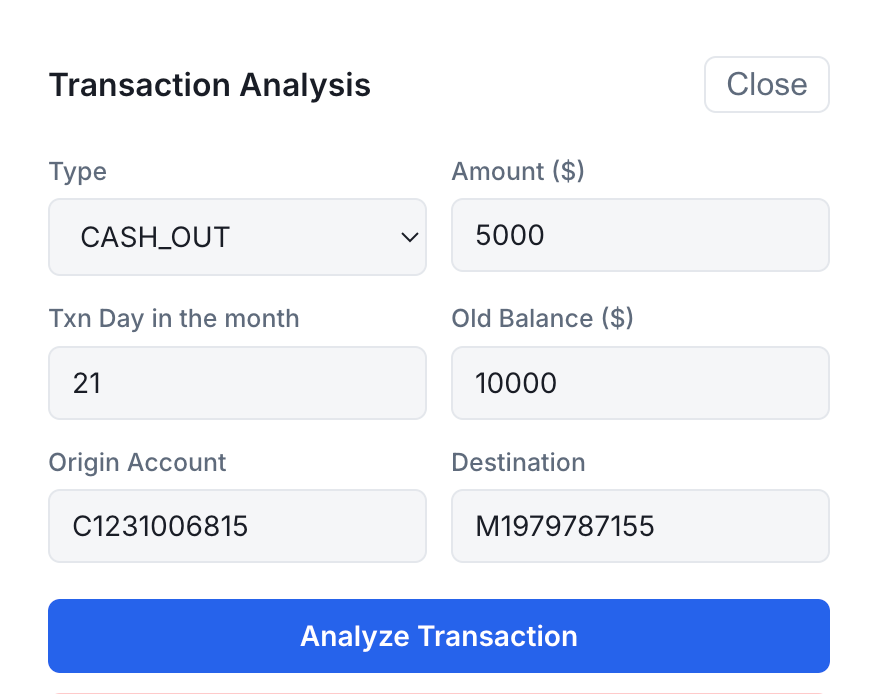Viewport: 876px width, 694px height.
Task: Click the Old Balance ($) label
Action: (x=542, y=319)
